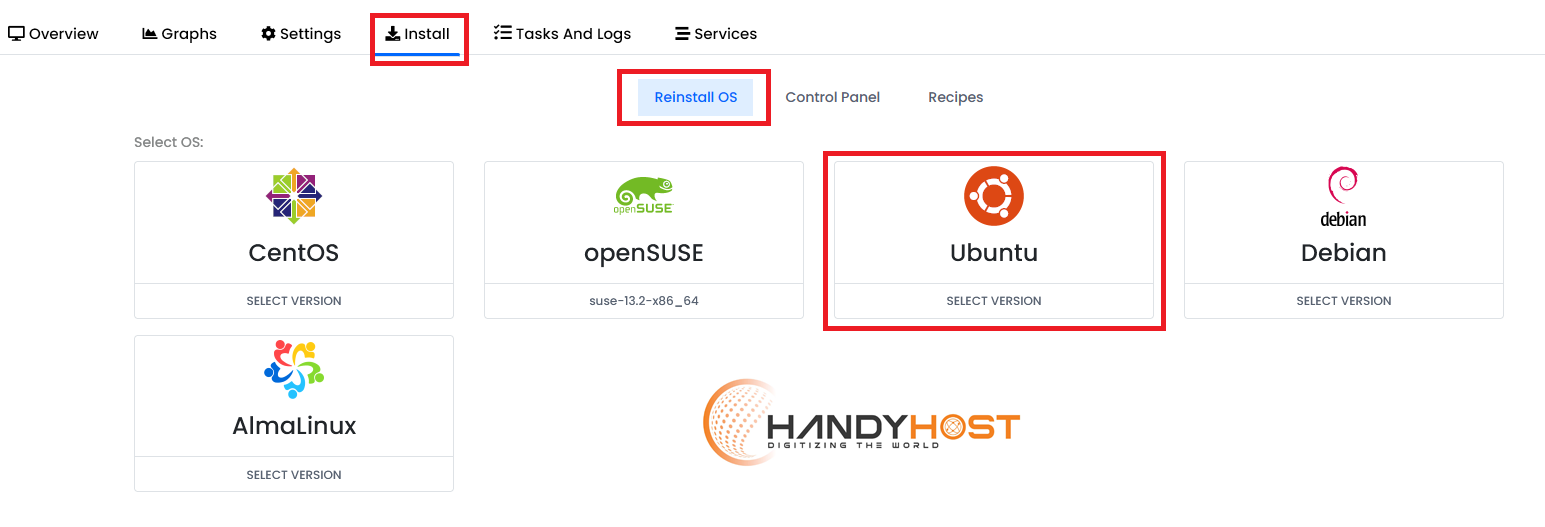Switch to the Control Panel sub-tab

pos(833,97)
